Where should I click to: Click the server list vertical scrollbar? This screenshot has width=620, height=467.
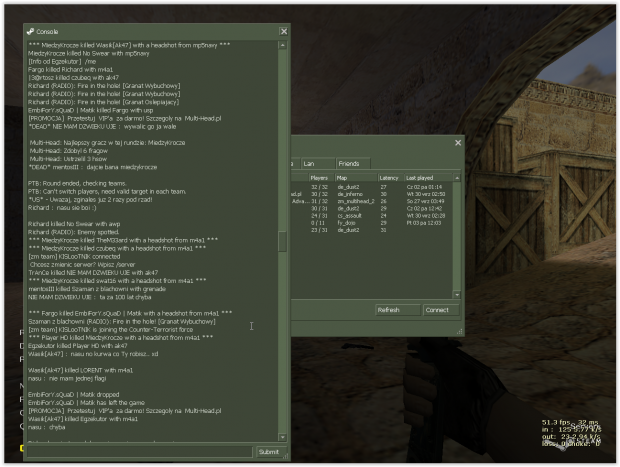[457, 236]
